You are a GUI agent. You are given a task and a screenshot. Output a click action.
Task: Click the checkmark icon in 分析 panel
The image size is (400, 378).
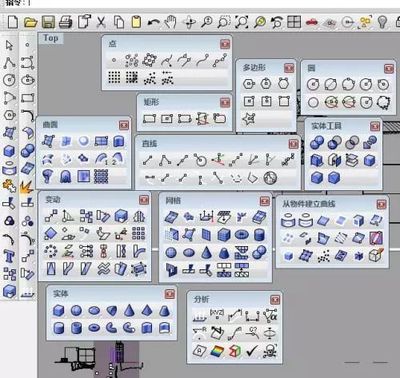tap(252, 351)
